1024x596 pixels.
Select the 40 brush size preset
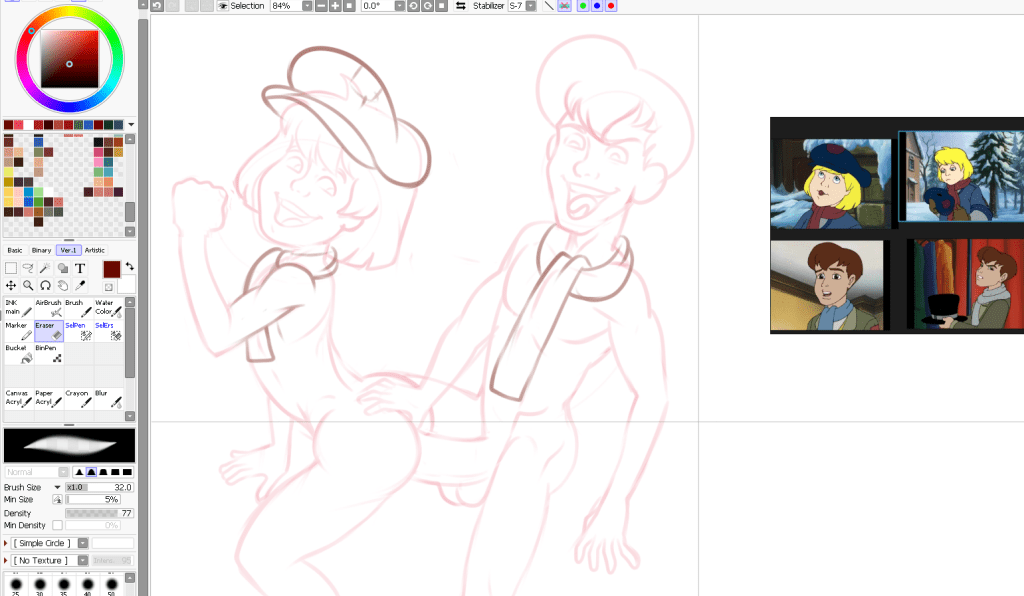click(88, 584)
